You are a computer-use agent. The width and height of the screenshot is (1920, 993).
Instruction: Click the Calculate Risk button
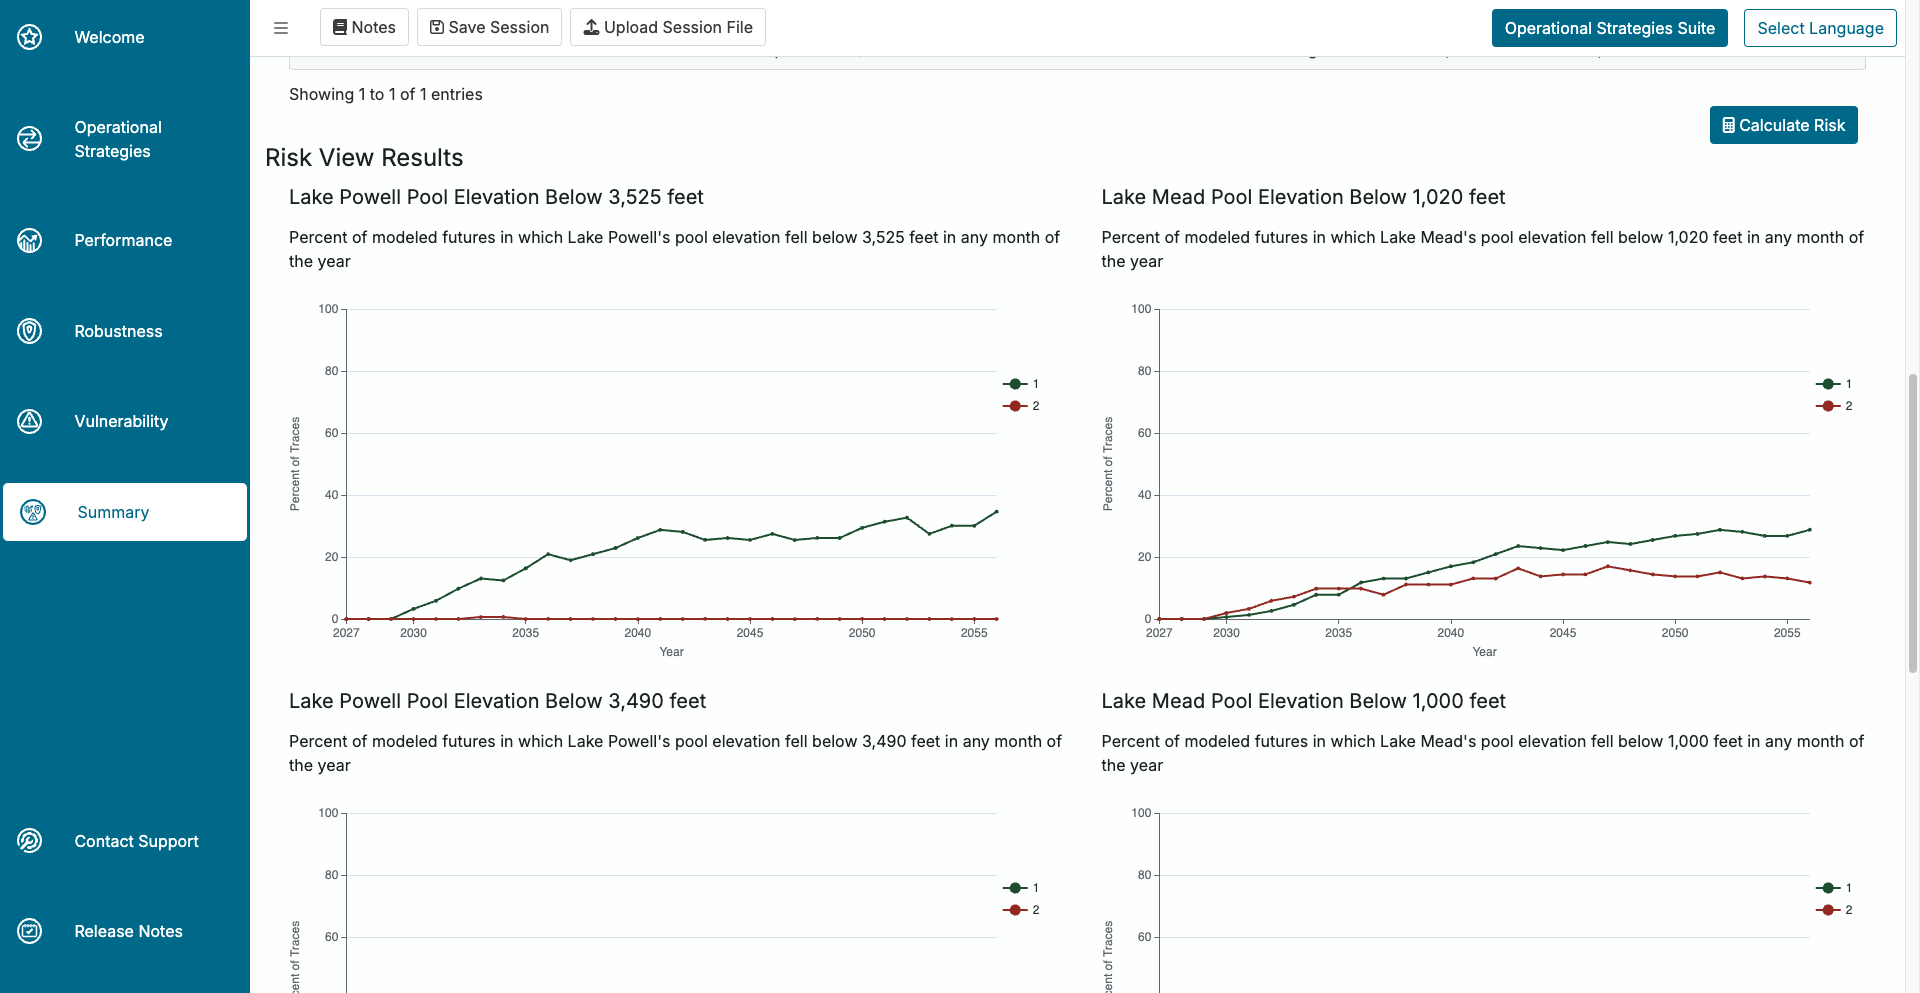click(x=1783, y=125)
